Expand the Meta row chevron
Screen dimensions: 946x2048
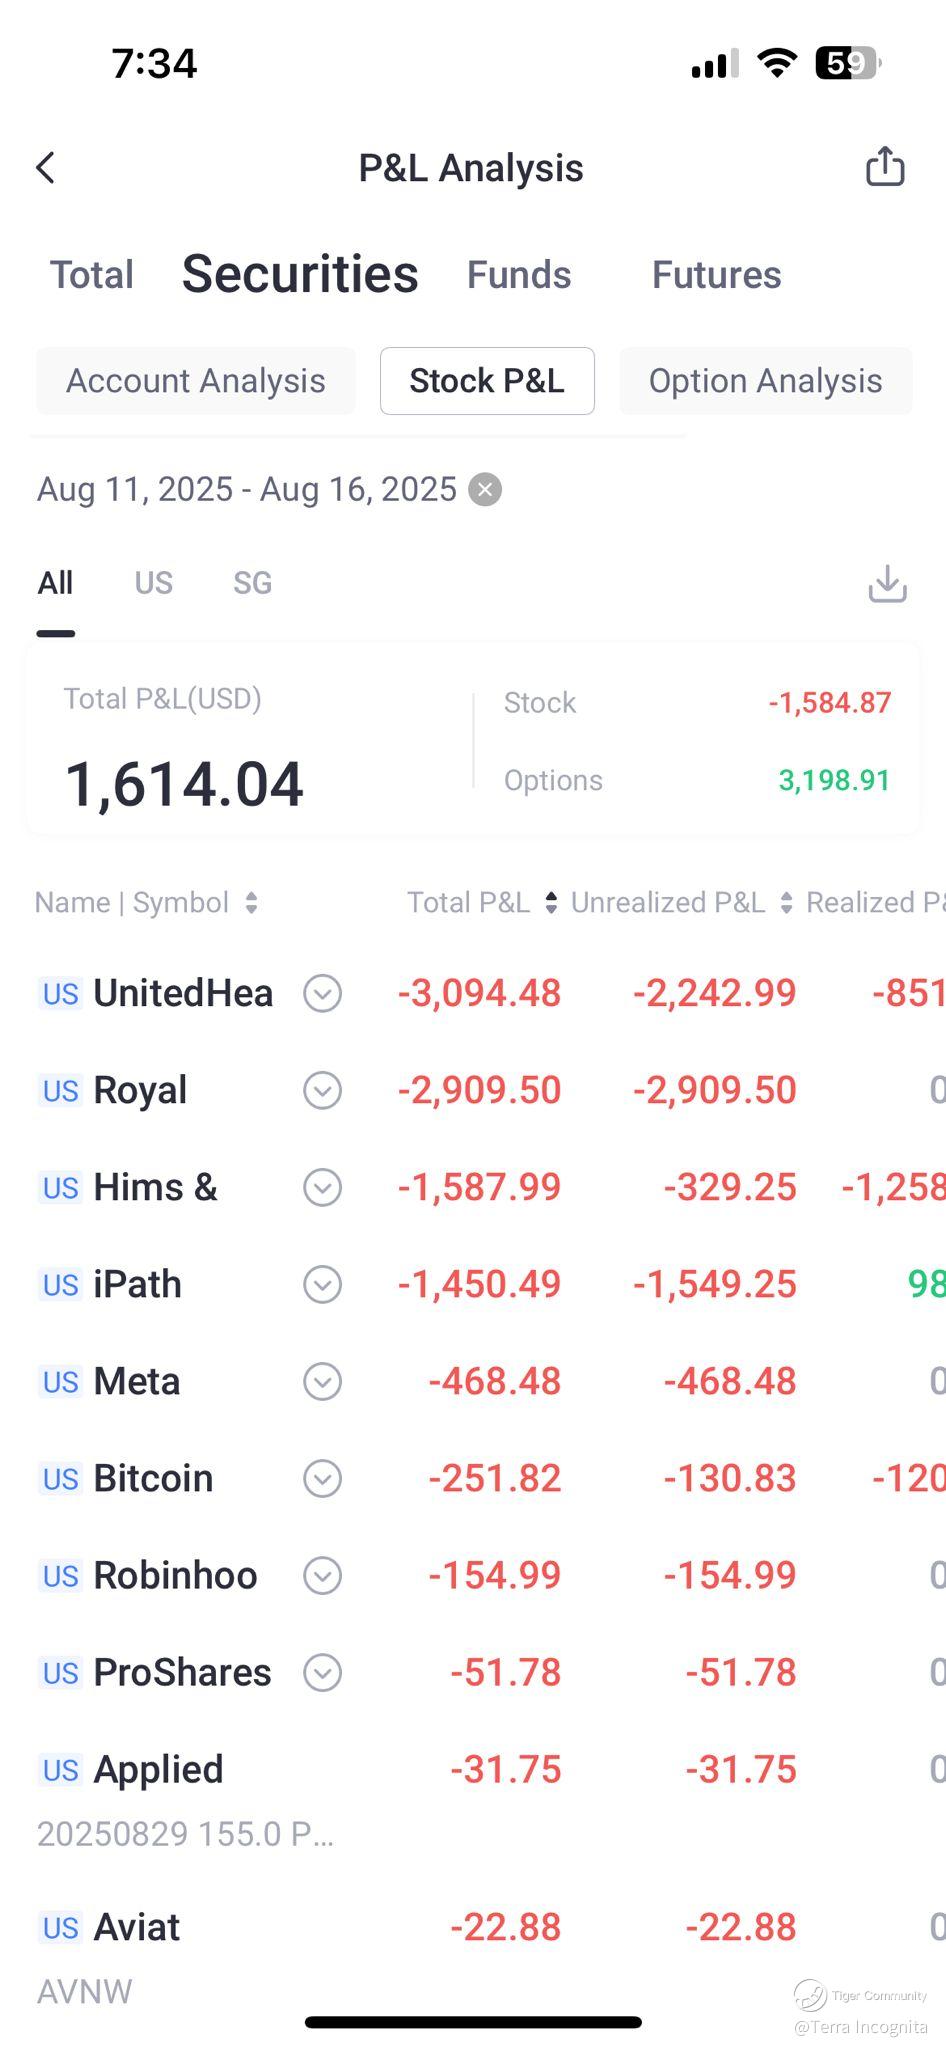322,1382
